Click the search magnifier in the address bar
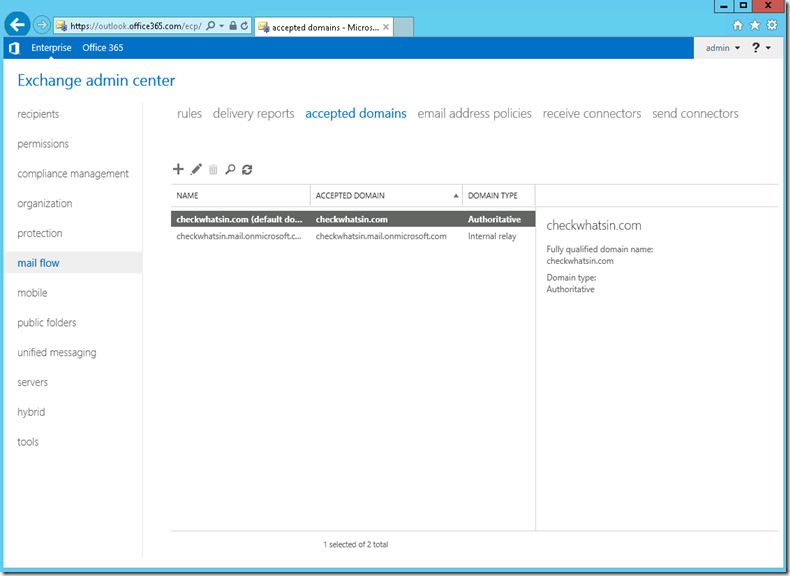 (x=211, y=26)
